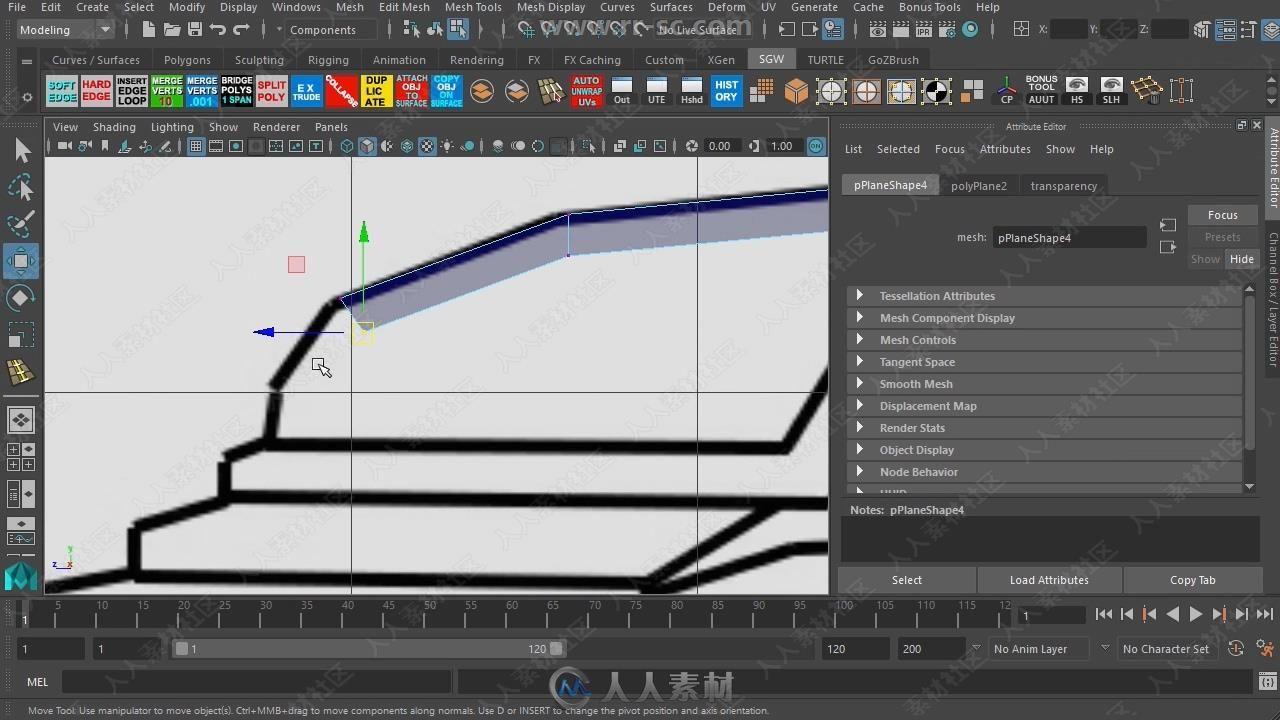The image size is (1280, 720).
Task: Toggle the single perspective view layout button
Action: point(21,420)
